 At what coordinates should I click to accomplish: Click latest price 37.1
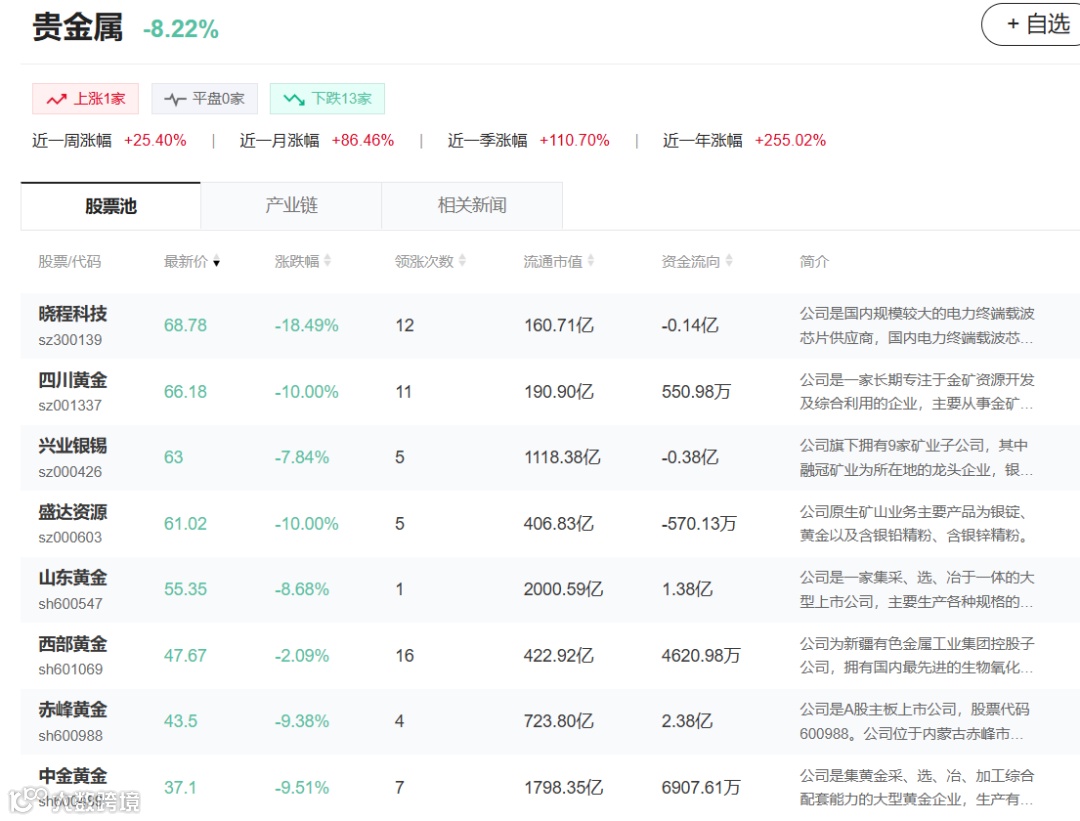tap(180, 787)
